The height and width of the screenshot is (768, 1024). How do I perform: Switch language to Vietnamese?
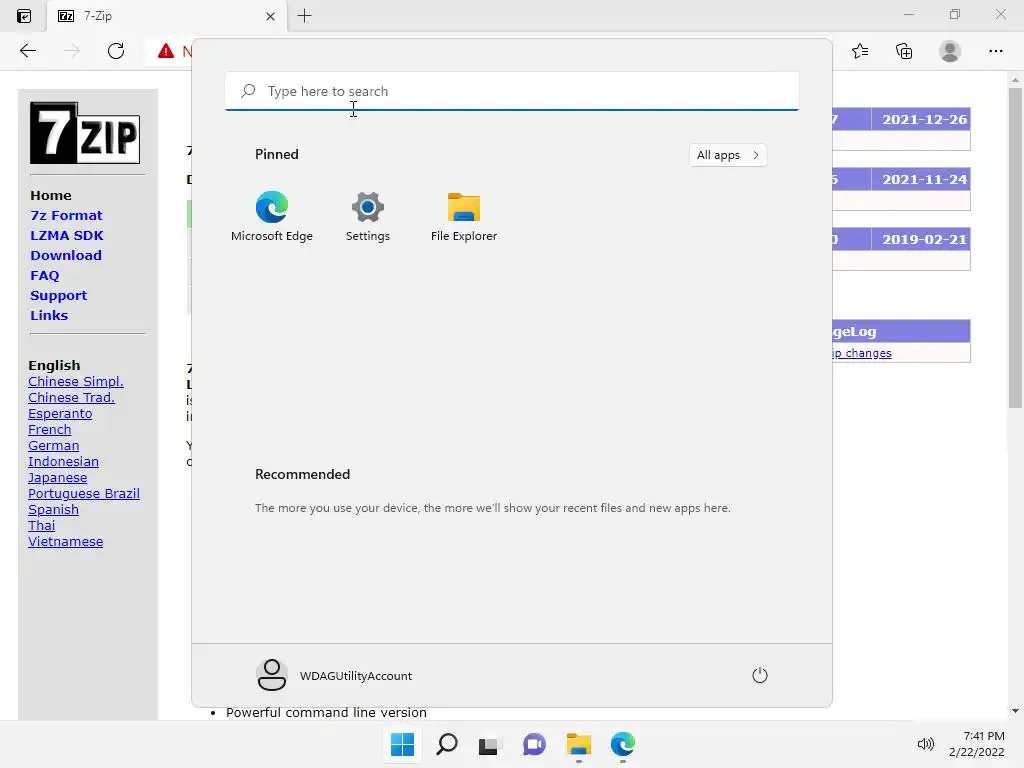[x=65, y=541]
